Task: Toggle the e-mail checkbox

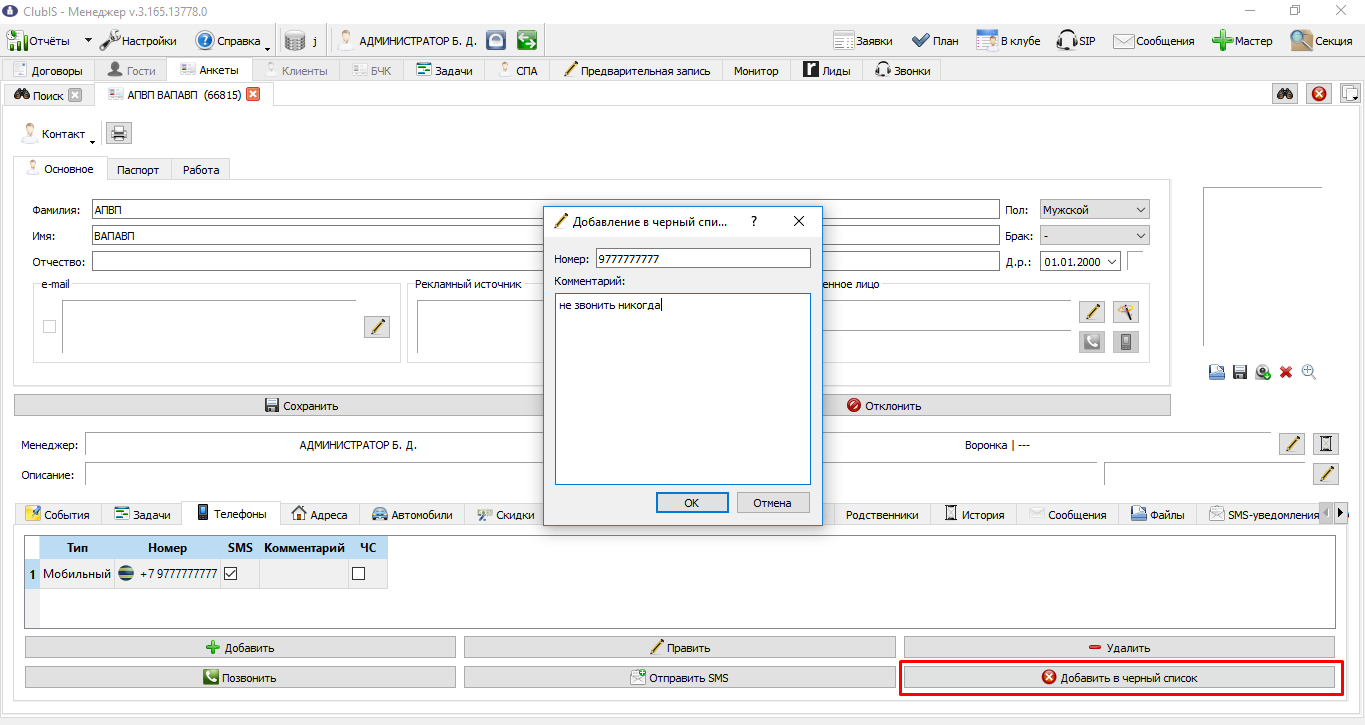Action: coord(50,326)
